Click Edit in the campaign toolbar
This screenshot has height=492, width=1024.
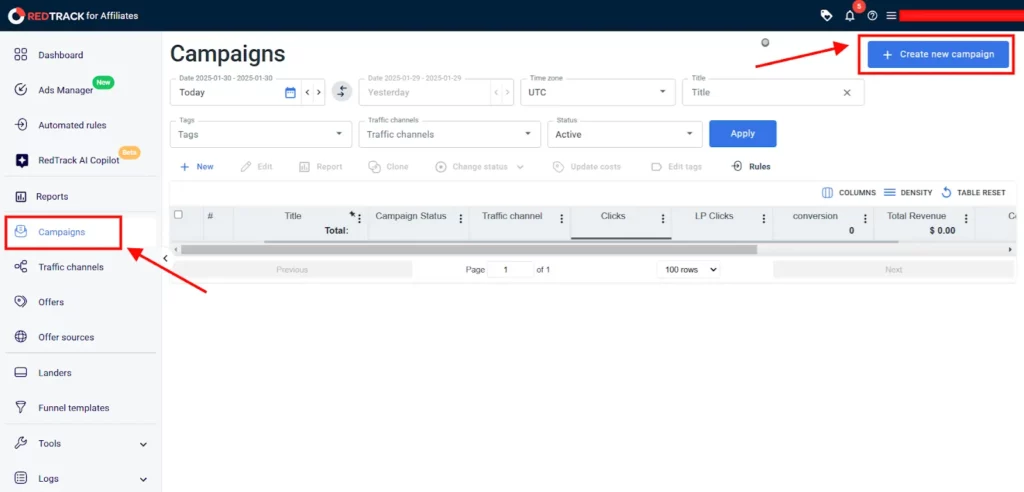point(257,167)
